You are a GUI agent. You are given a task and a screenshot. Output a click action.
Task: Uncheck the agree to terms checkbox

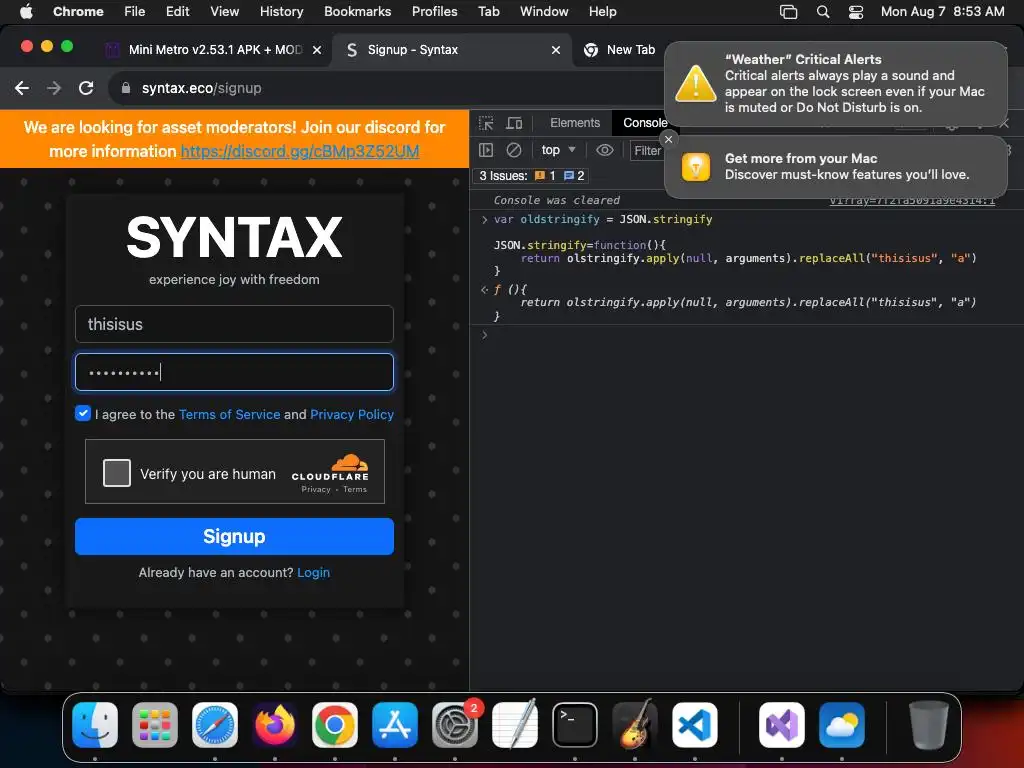coord(83,413)
